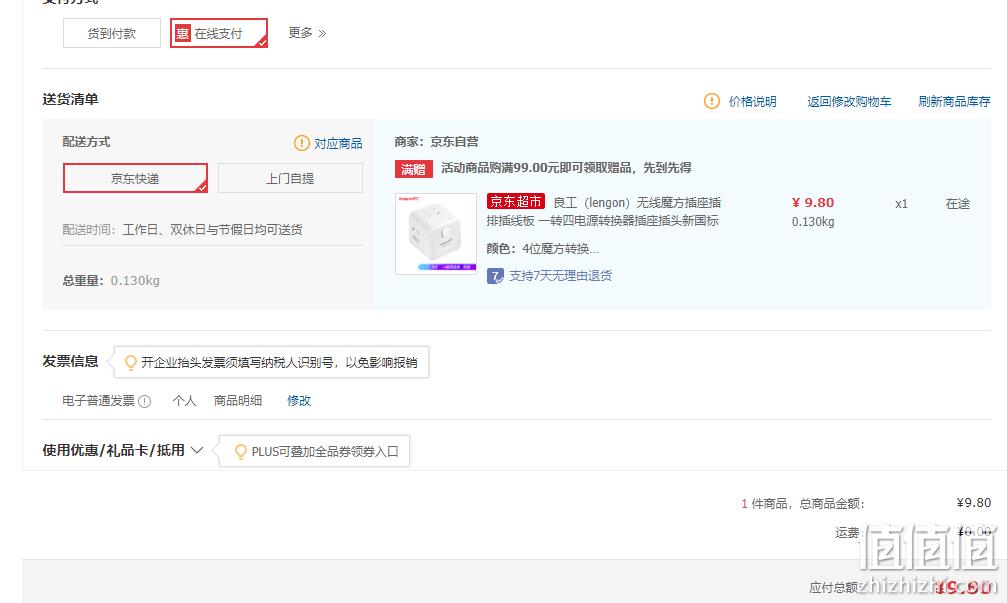Click the 7-day return shield icon
Screen dimensions: 1007x603
pyautogui.click(x=495, y=276)
